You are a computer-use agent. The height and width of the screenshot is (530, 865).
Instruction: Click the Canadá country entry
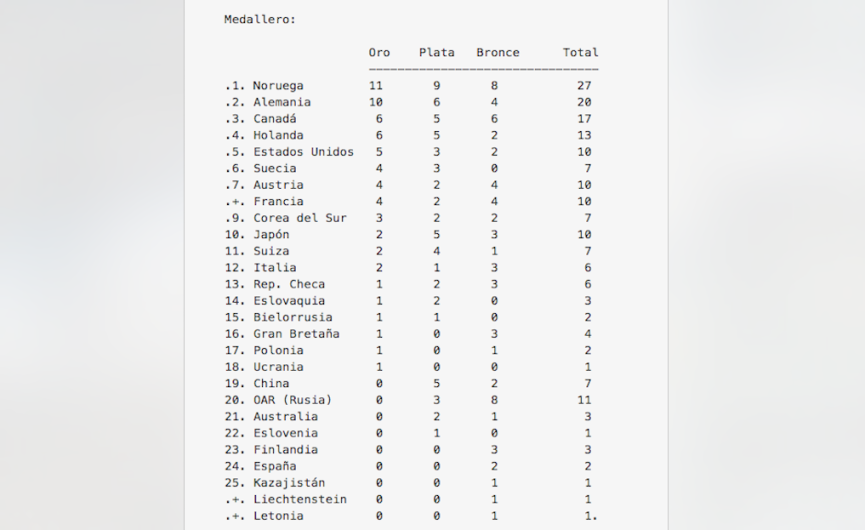point(275,119)
